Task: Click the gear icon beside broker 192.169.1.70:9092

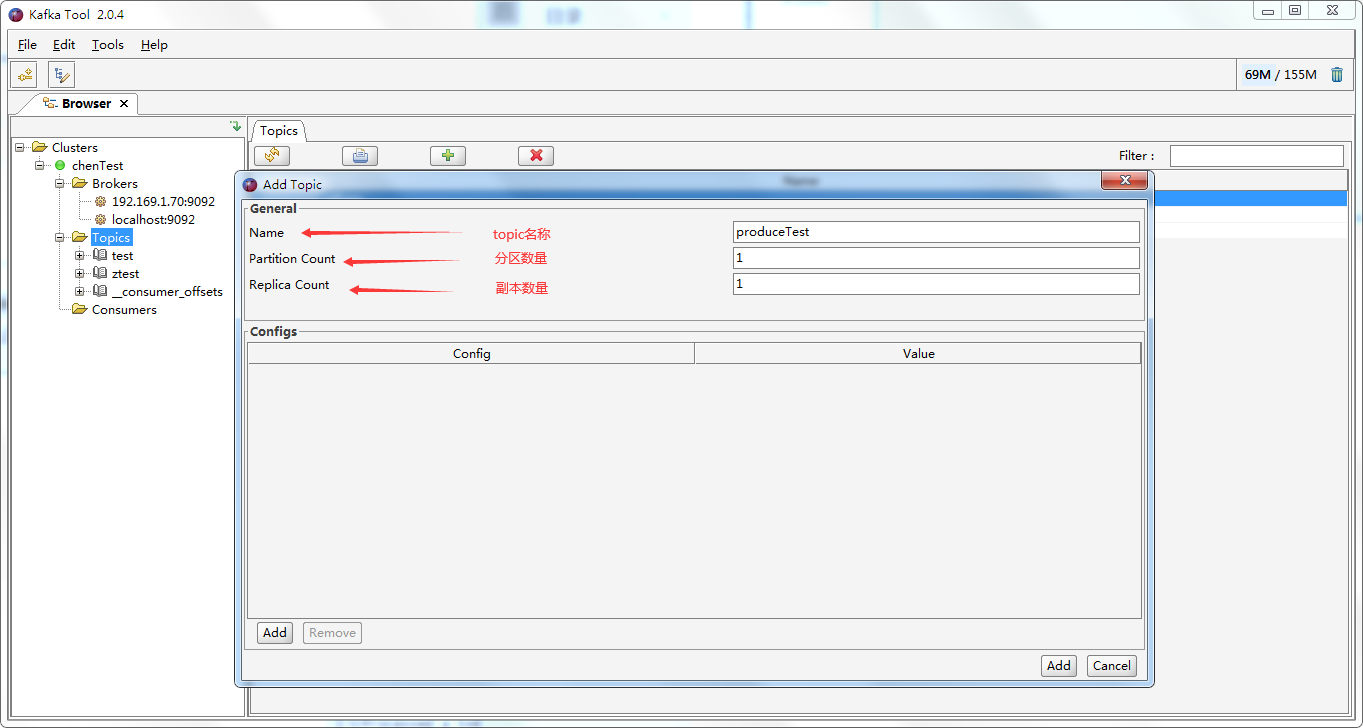Action: (100, 202)
